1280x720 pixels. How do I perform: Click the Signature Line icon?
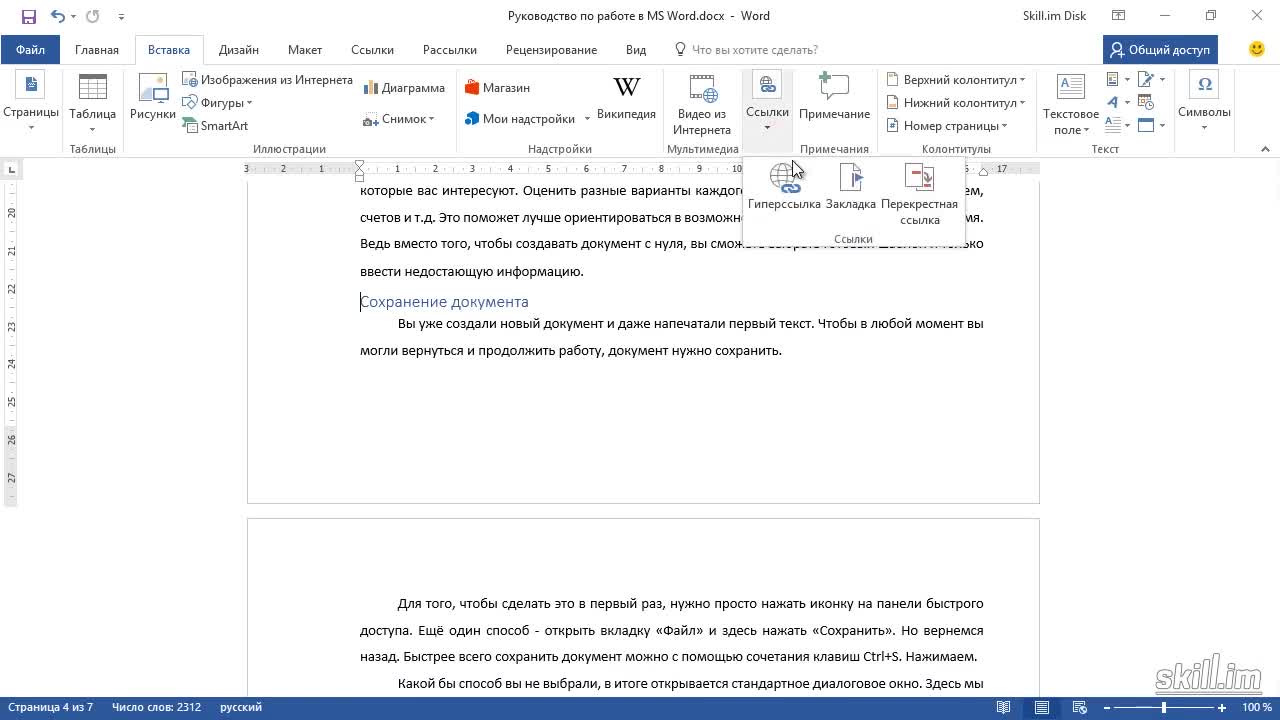(1146, 79)
